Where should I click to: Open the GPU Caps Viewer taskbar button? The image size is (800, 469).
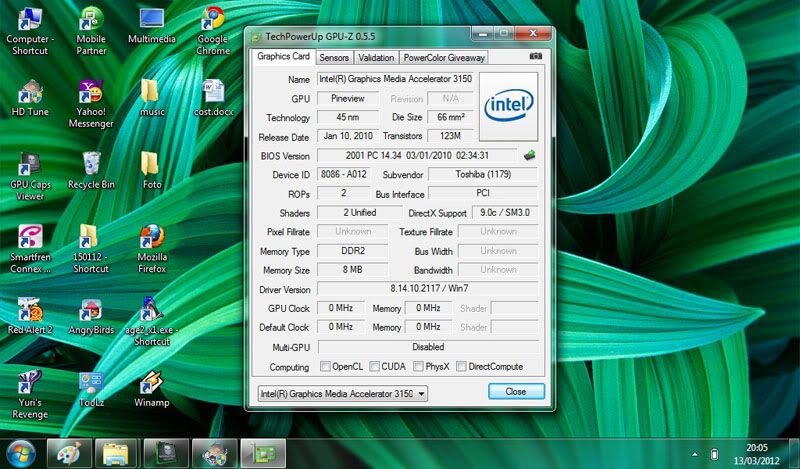pos(166,454)
